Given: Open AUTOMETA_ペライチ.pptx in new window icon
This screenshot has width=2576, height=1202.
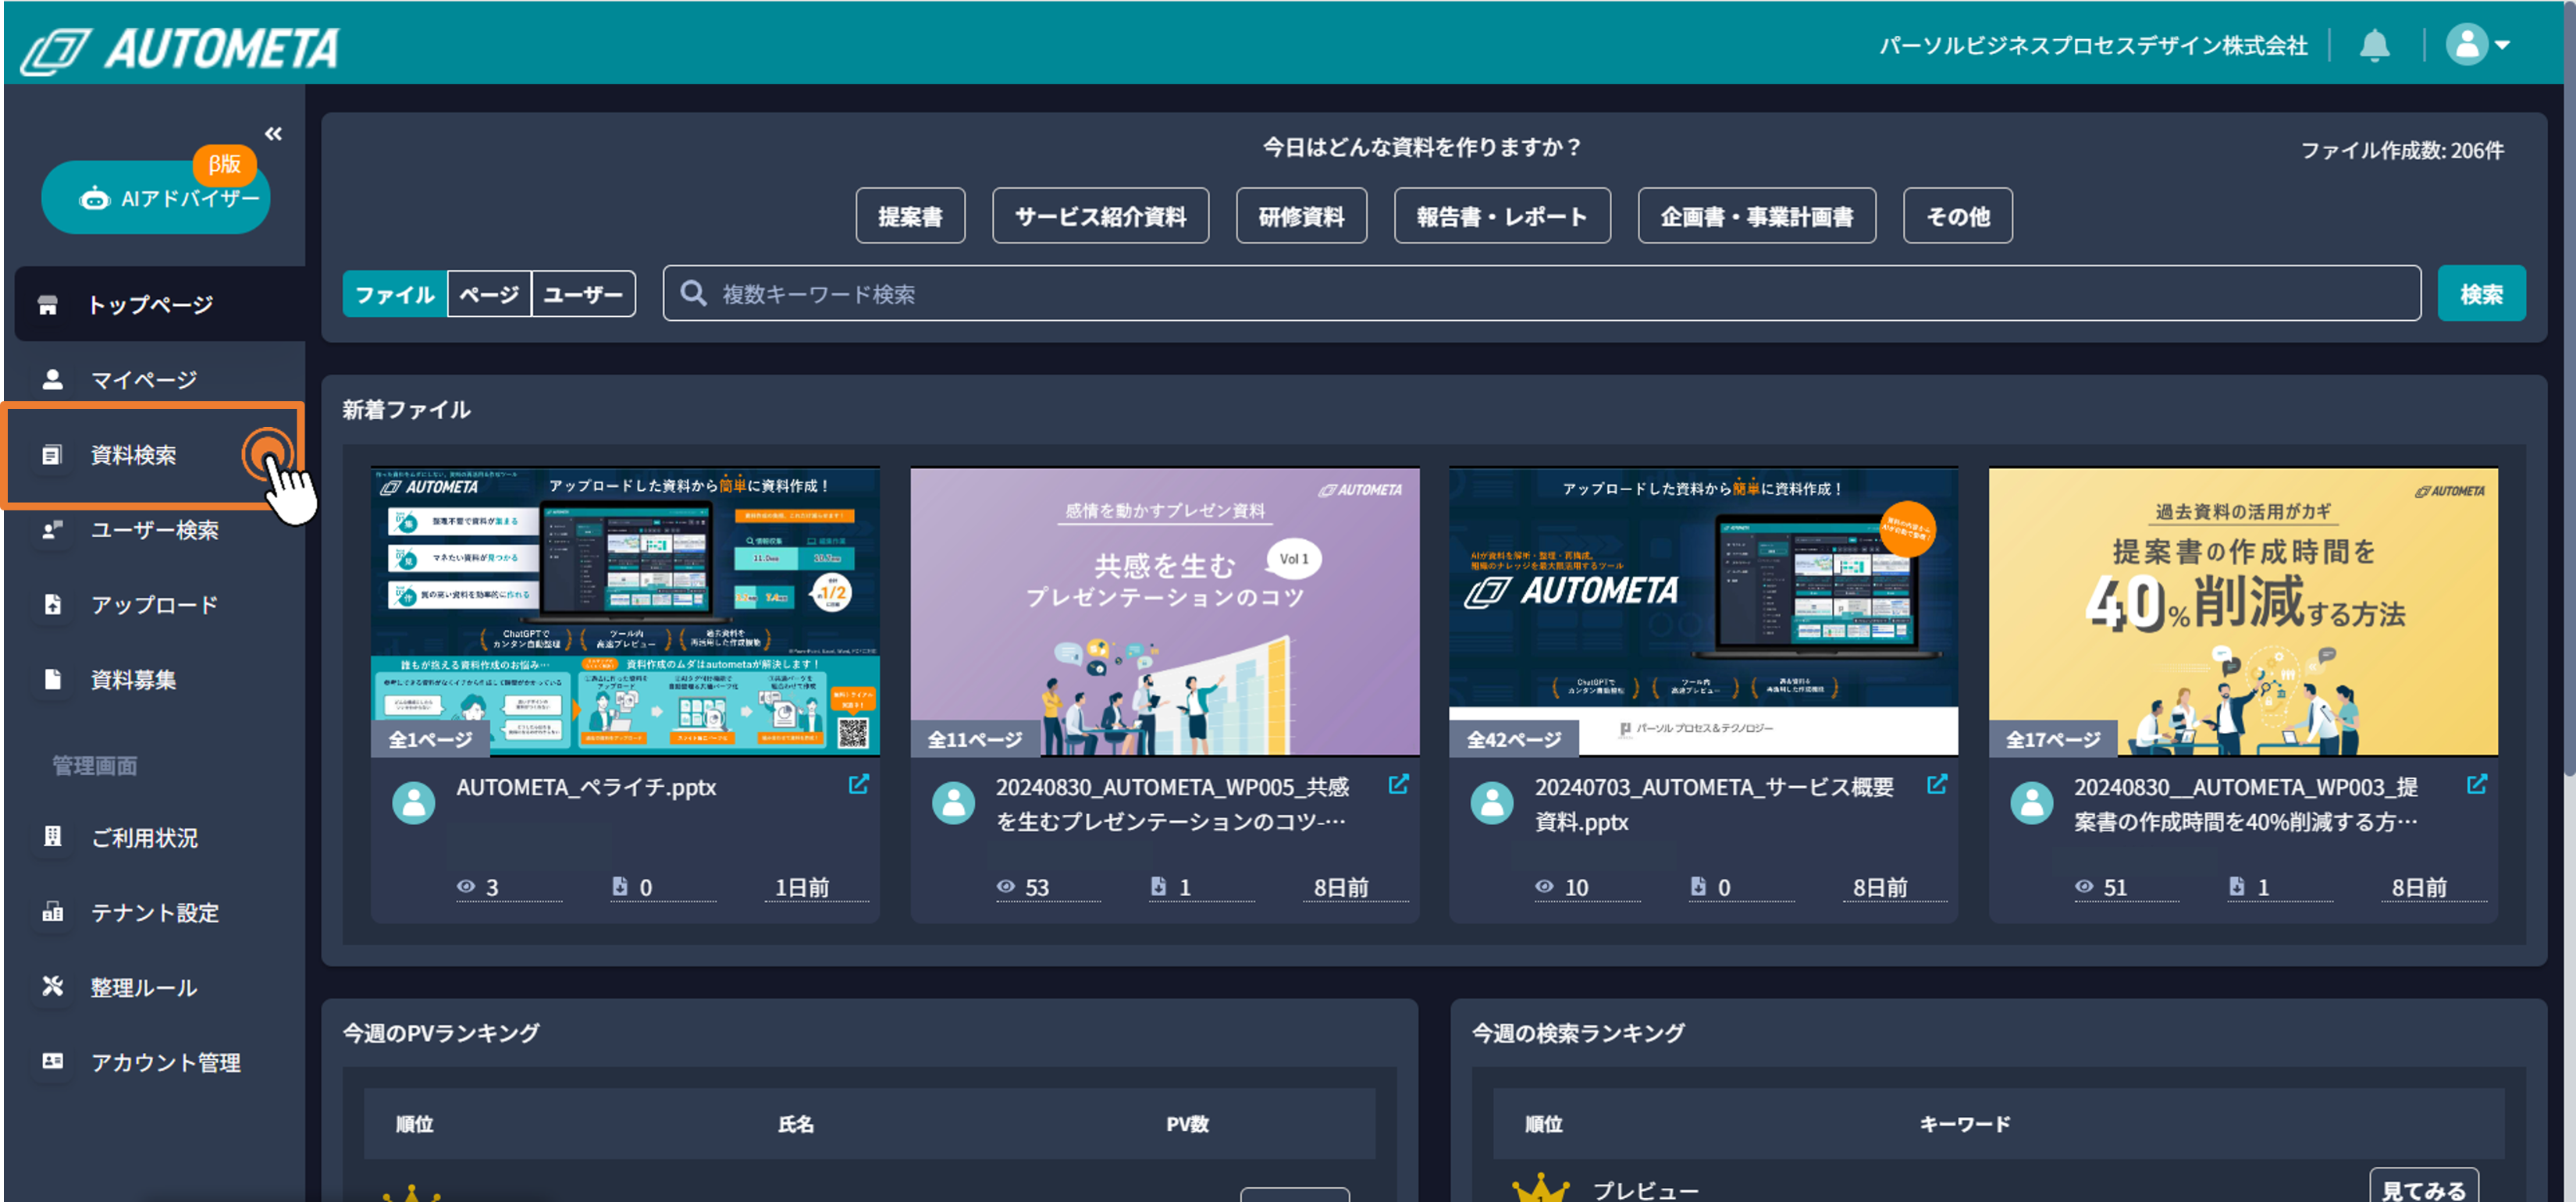Looking at the screenshot, I should click(x=859, y=785).
